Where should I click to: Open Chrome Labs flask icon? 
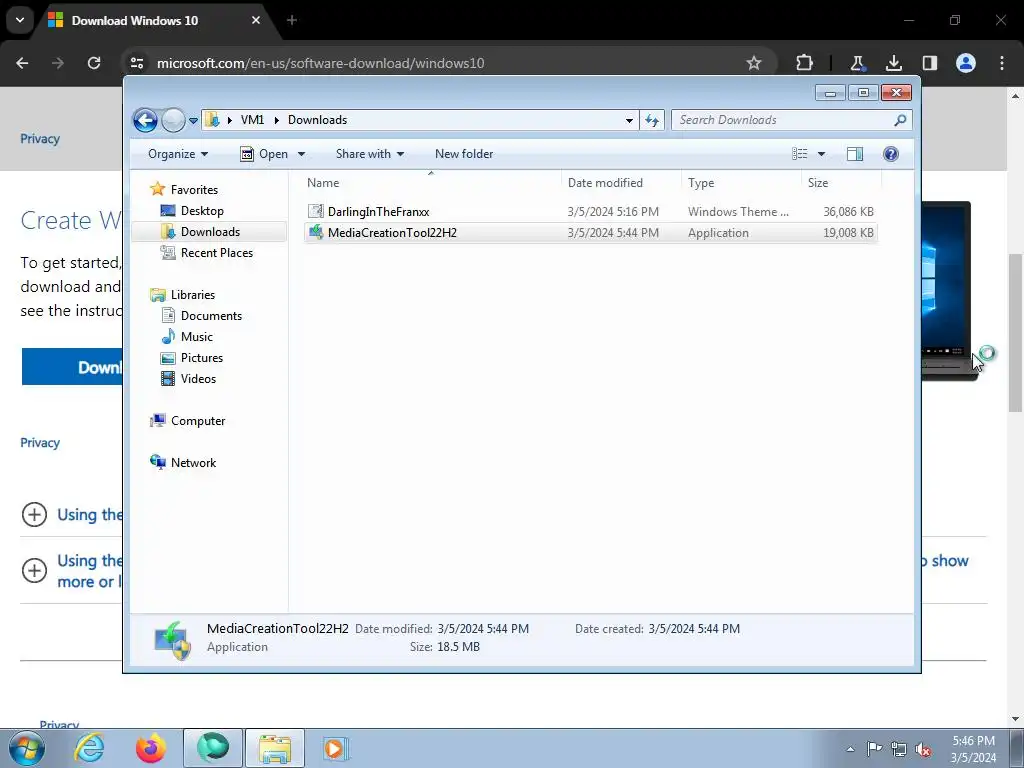pyautogui.click(x=857, y=63)
